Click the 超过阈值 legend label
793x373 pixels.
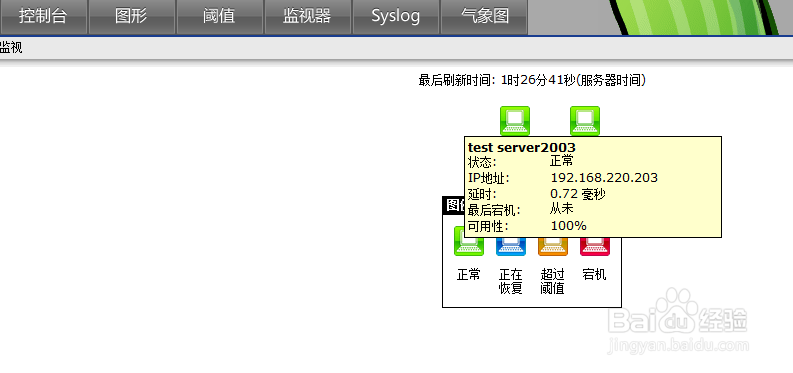pos(553,282)
